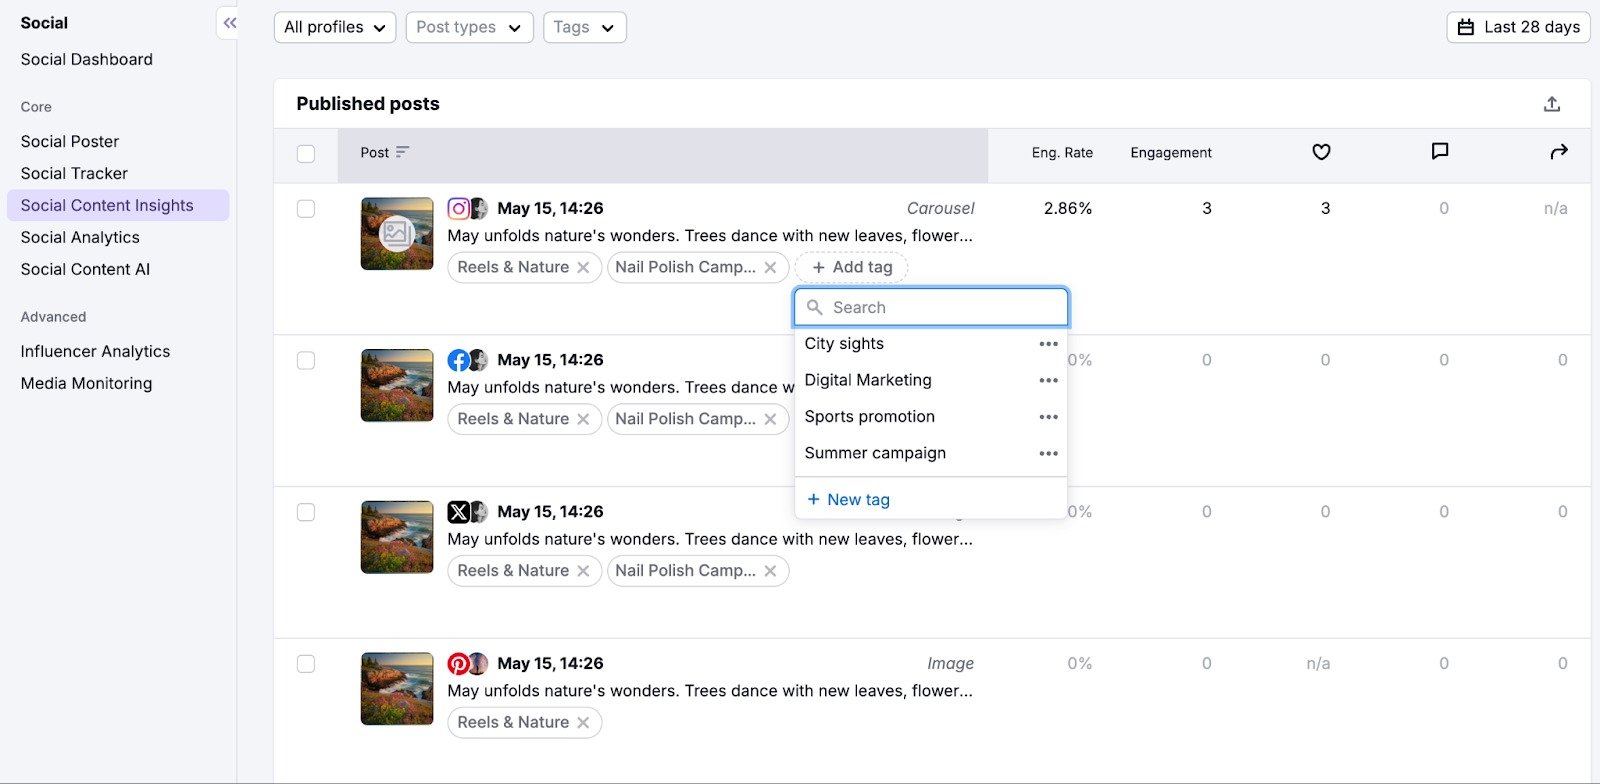The image size is (1600, 784).
Task: Open the Tags filter dropdown
Action: tap(584, 27)
